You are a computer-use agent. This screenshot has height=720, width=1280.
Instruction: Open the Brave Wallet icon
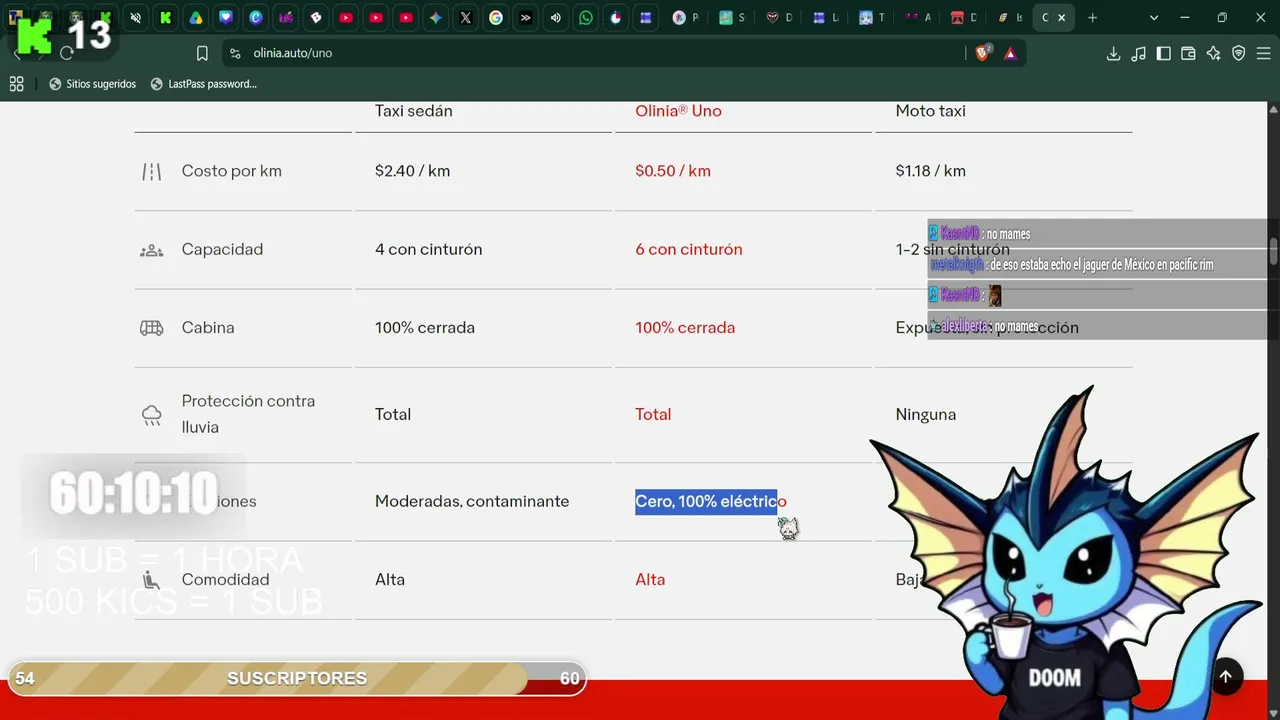coord(1188,53)
